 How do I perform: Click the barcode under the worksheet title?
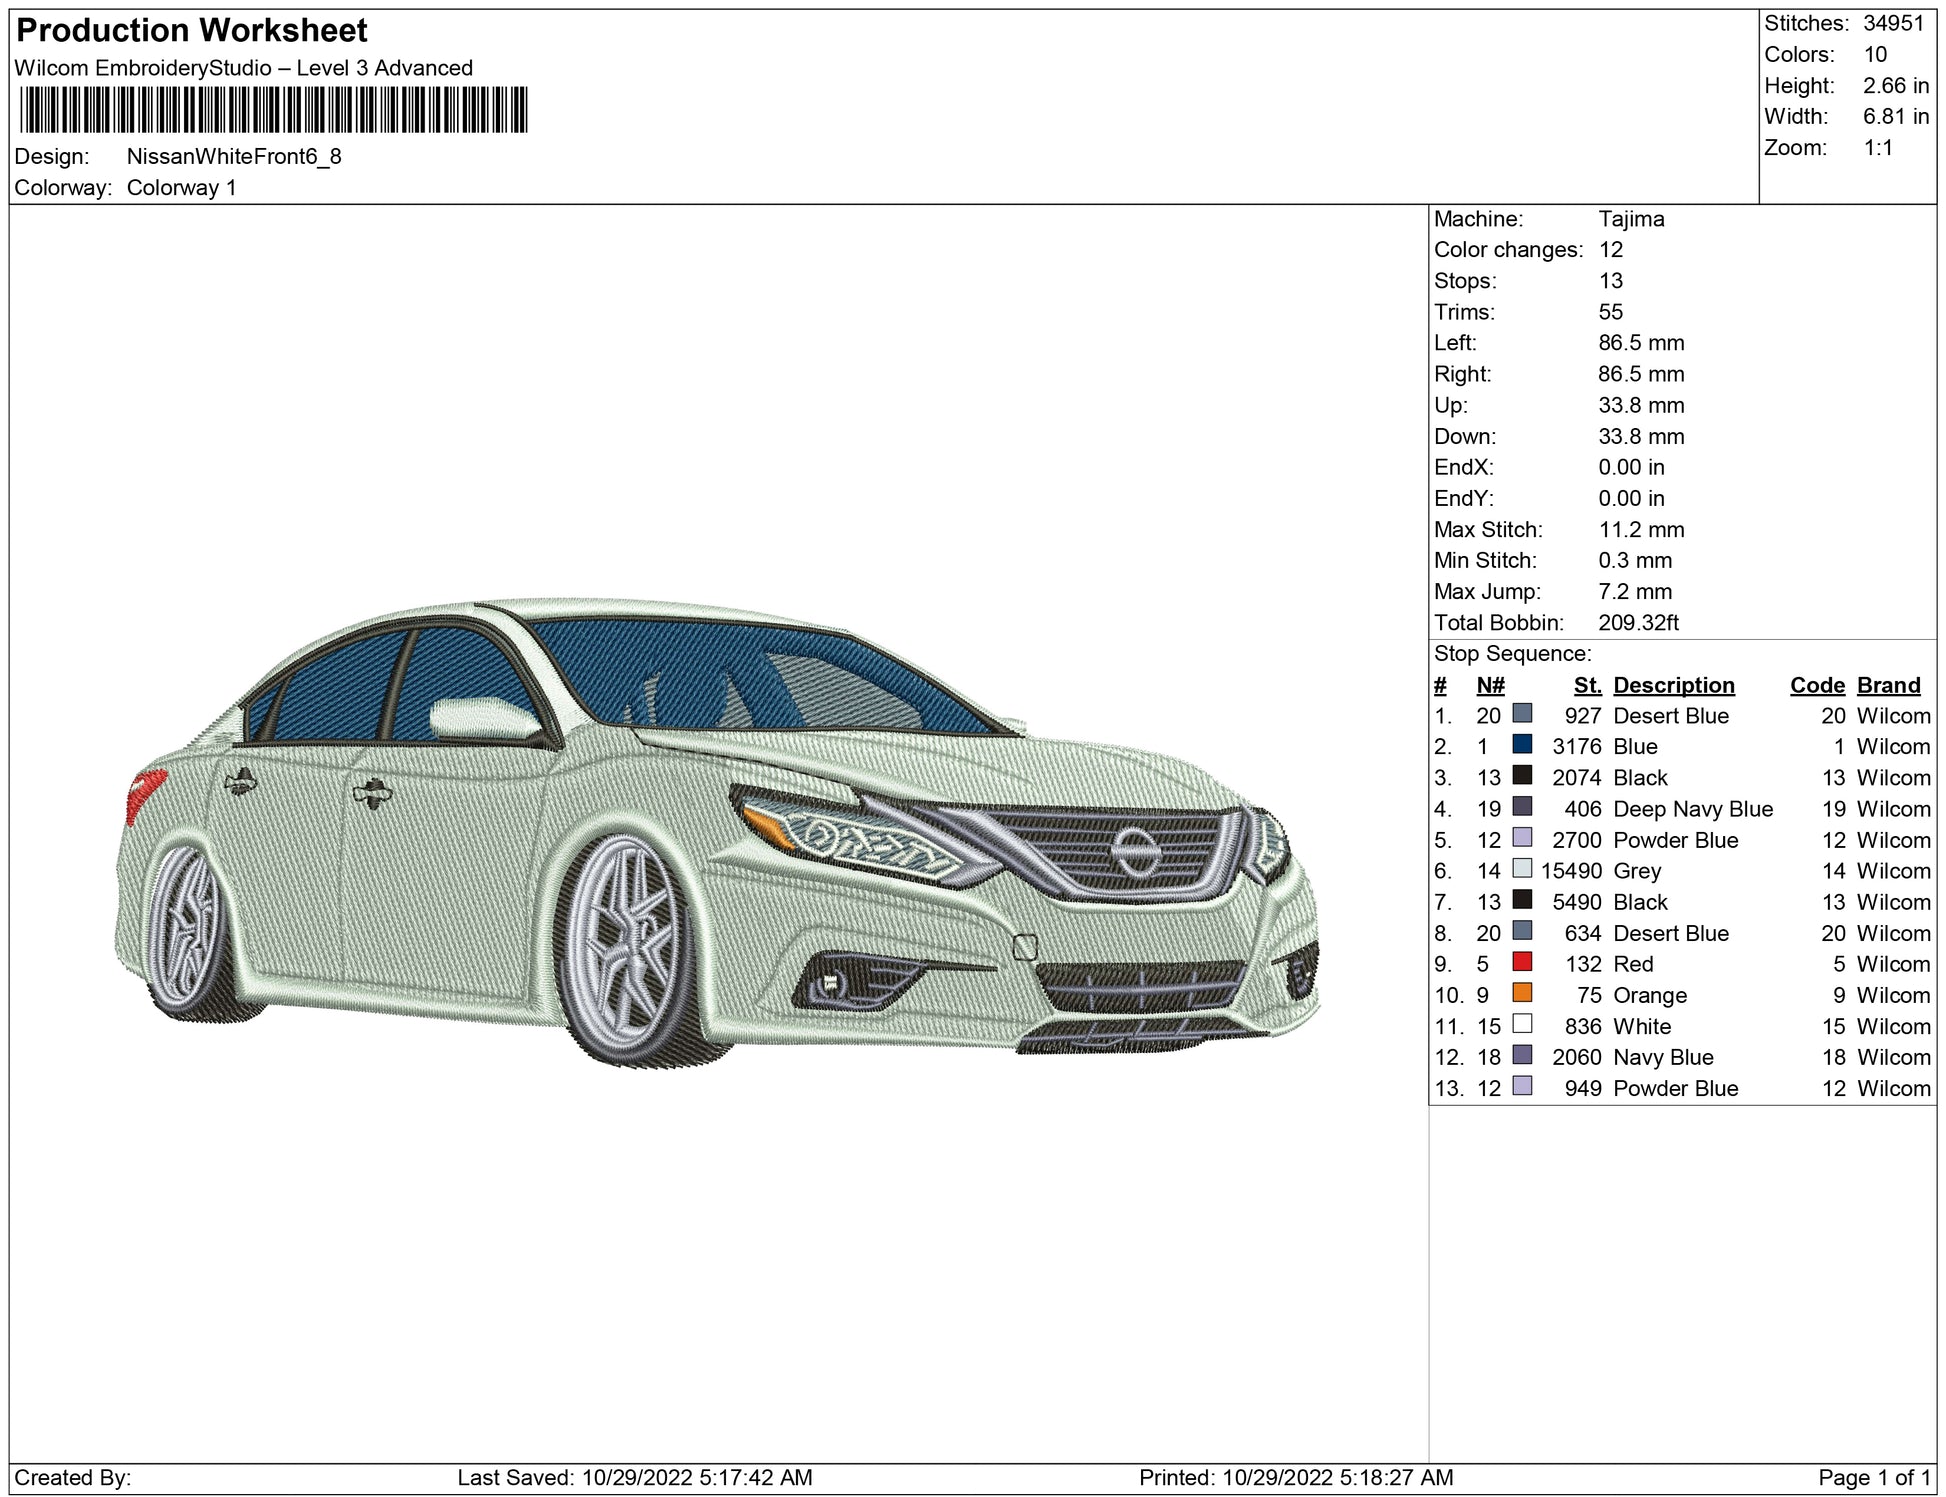coord(272,110)
